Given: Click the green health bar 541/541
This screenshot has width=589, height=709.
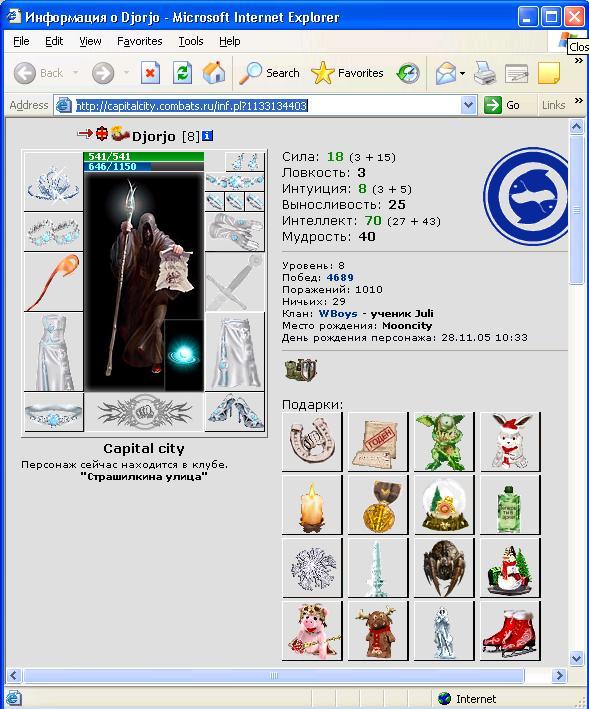Looking at the screenshot, I should point(144,156).
